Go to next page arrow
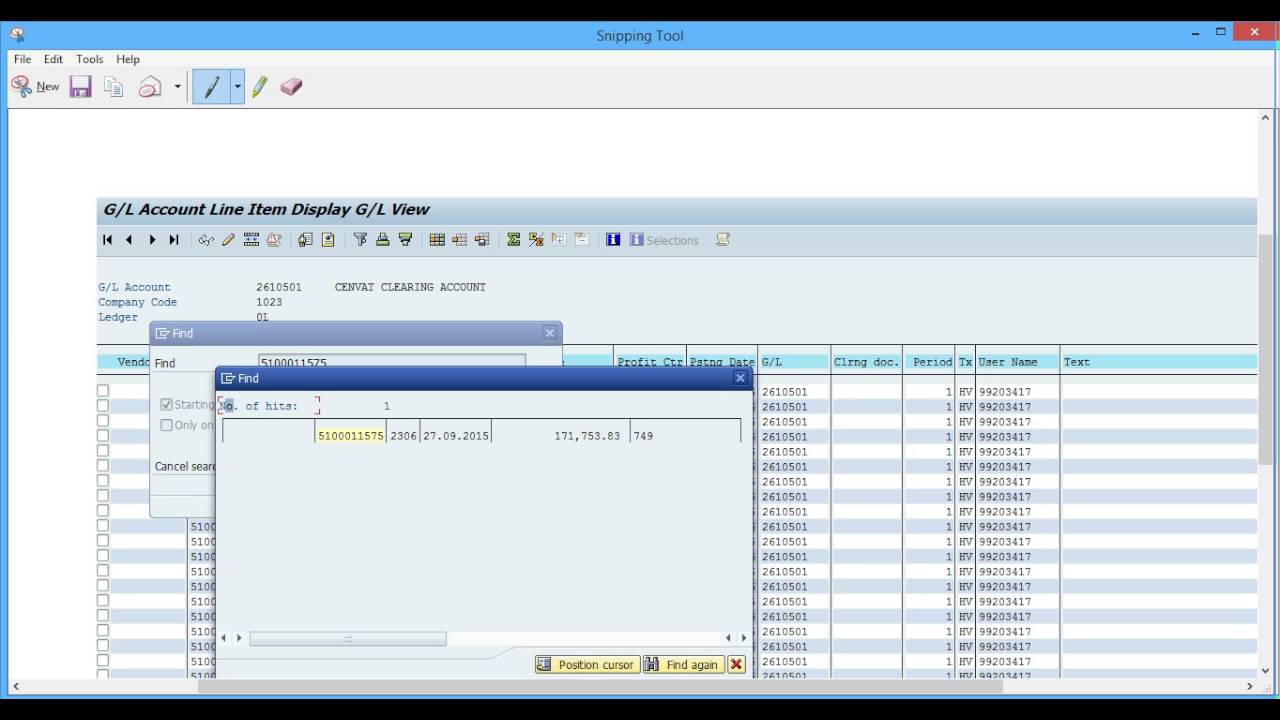 point(152,240)
